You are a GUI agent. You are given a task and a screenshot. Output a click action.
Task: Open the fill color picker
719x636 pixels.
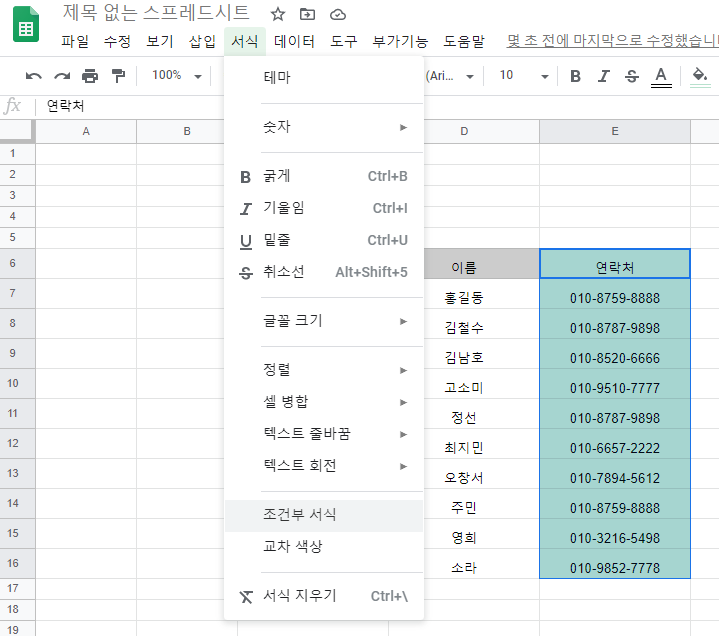pos(700,77)
